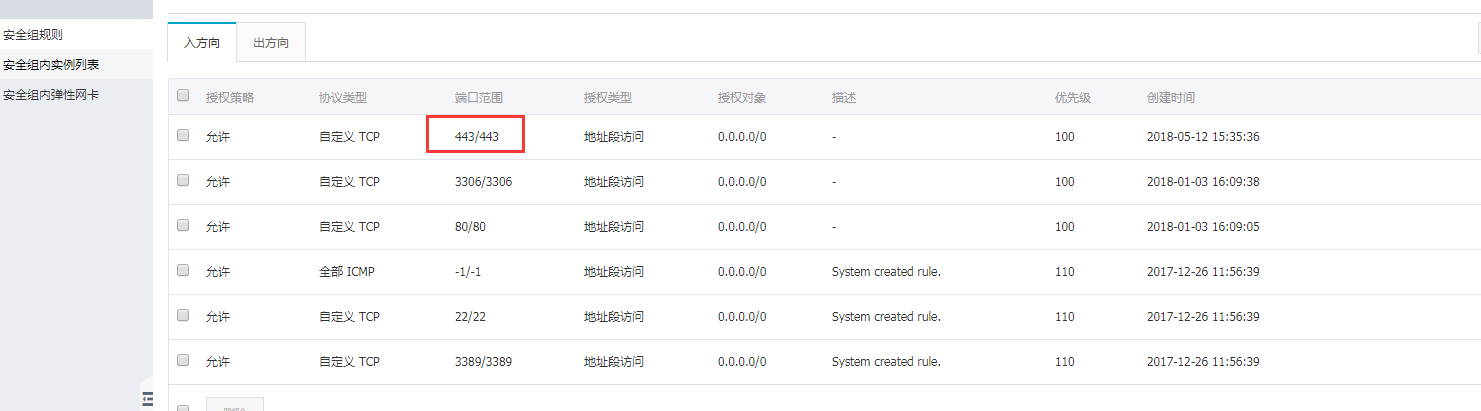Click the 创建时间 column header
The width and height of the screenshot is (1481, 411).
(x=1171, y=98)
